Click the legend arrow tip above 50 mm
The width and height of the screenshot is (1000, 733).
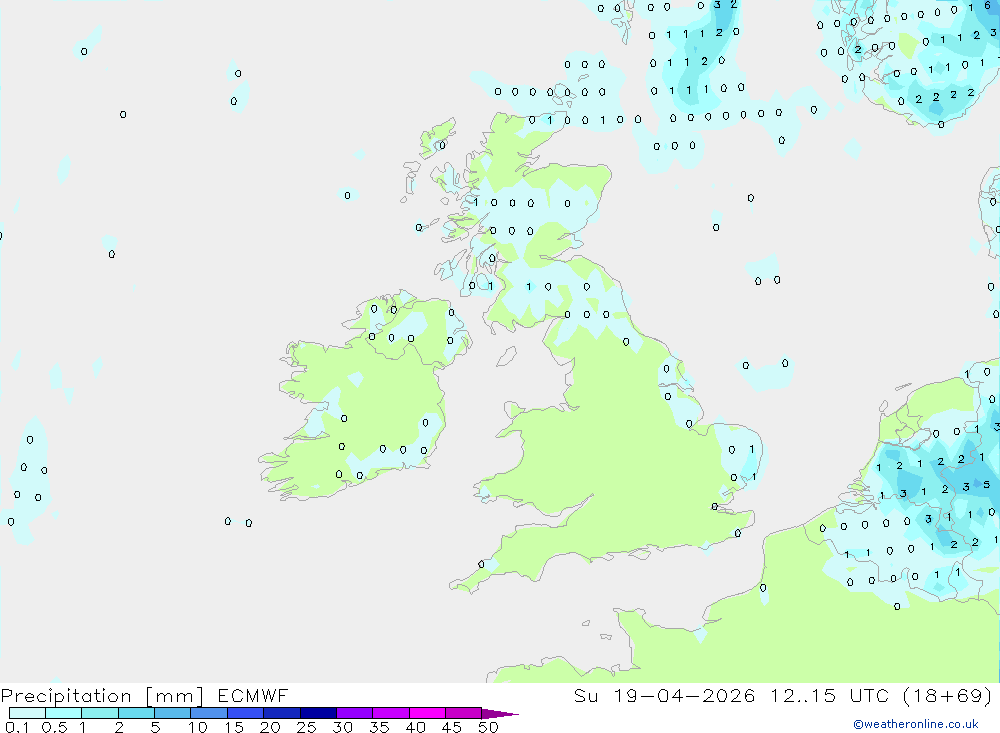(499, 714)
